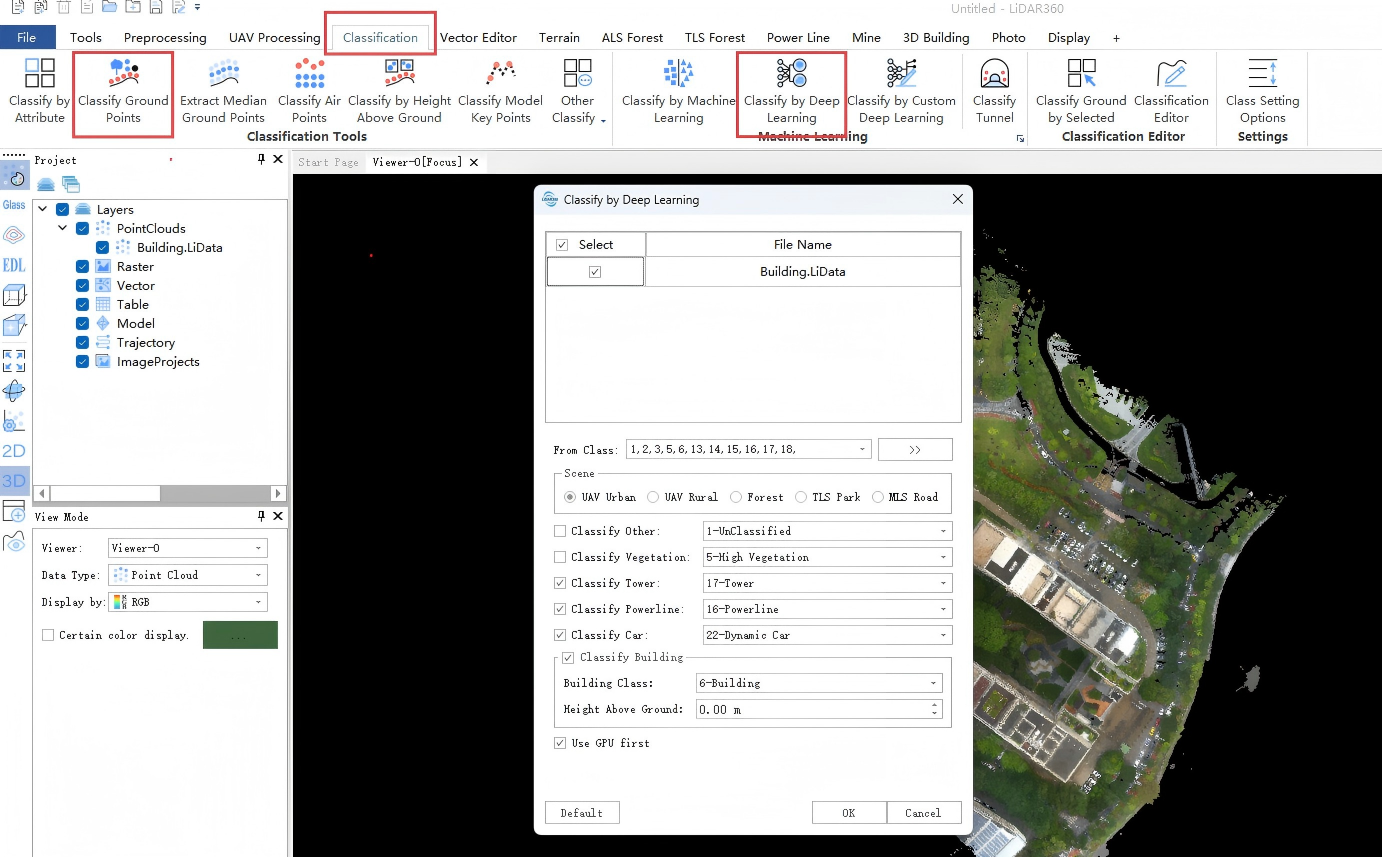The width and height of the screenshot is (1382, 857).
Task: Expand the Building Class dropdown
Action: click(820, 683)
